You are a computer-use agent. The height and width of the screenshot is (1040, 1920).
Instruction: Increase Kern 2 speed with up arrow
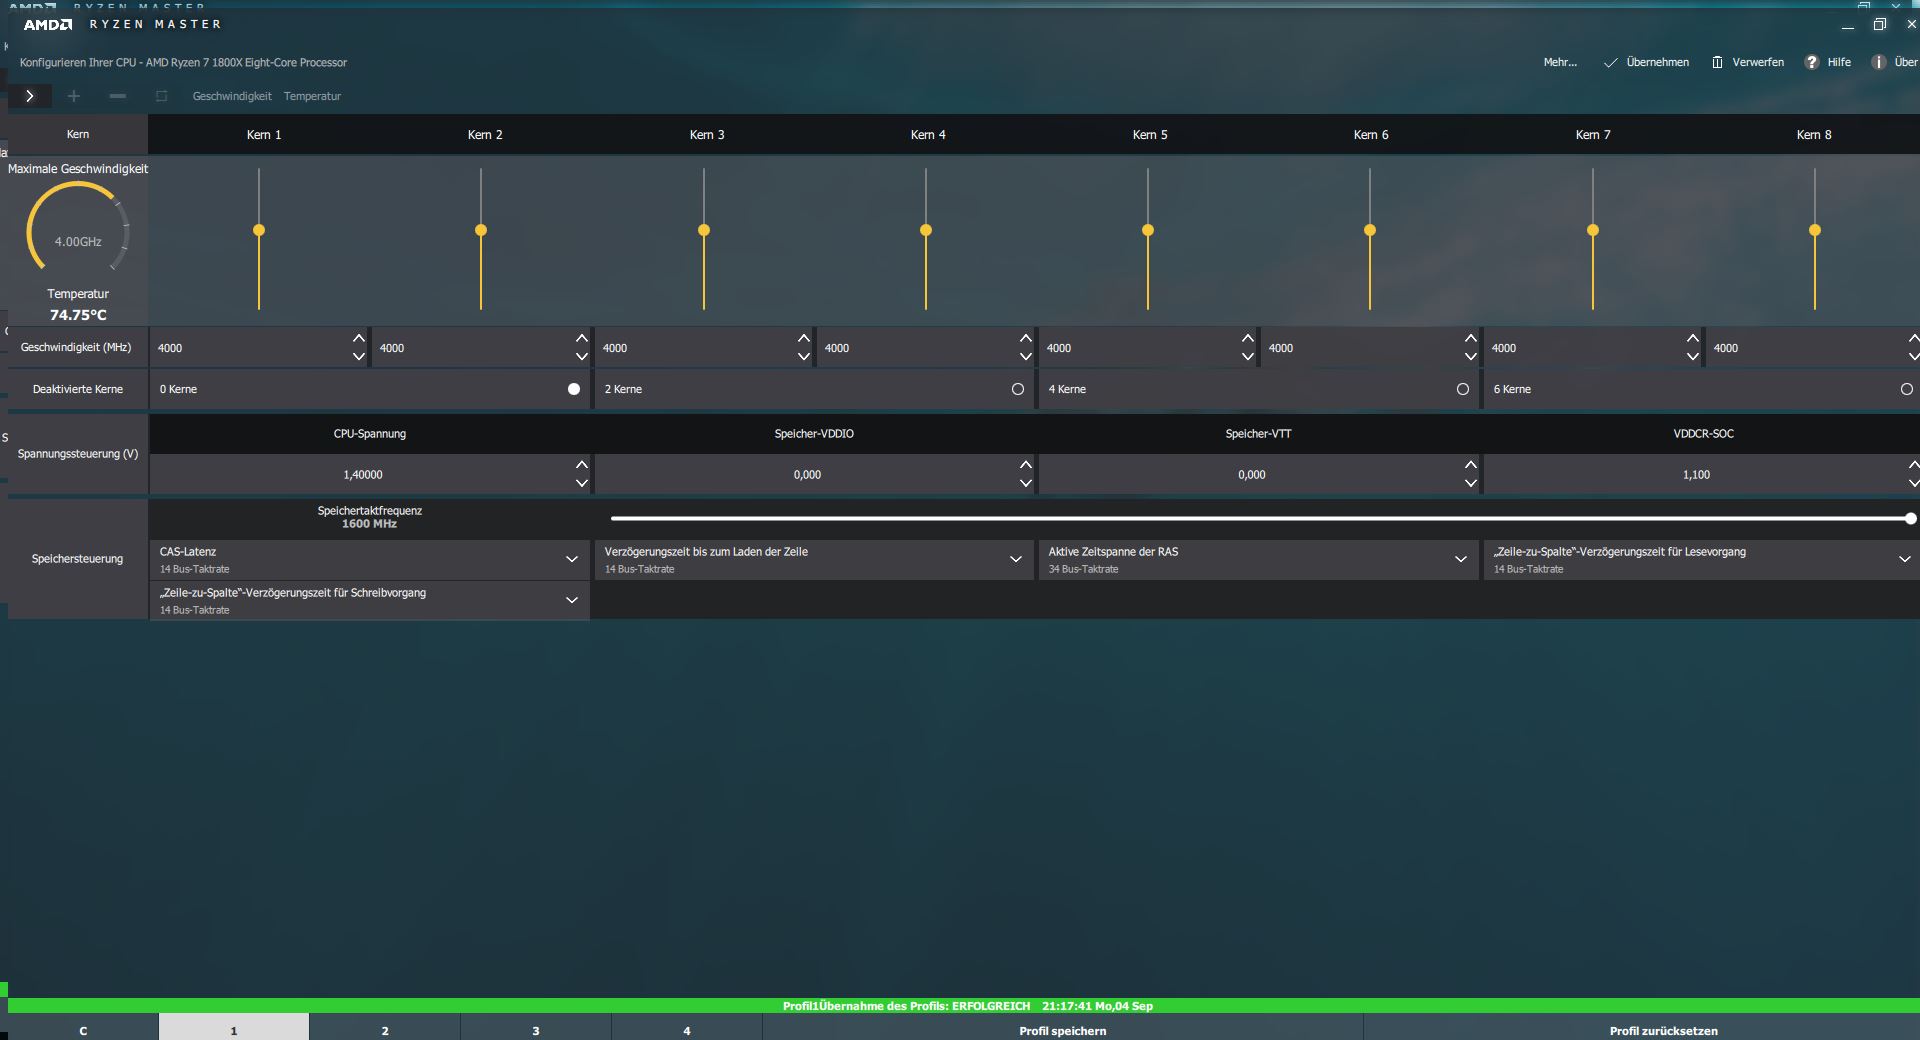[x=581, y=338]
